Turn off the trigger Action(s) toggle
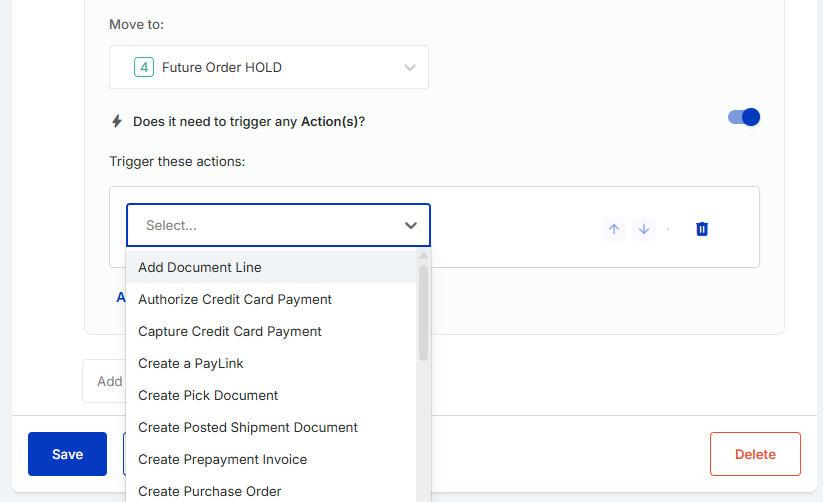The image size is (823, 502). tap(744, 117)
